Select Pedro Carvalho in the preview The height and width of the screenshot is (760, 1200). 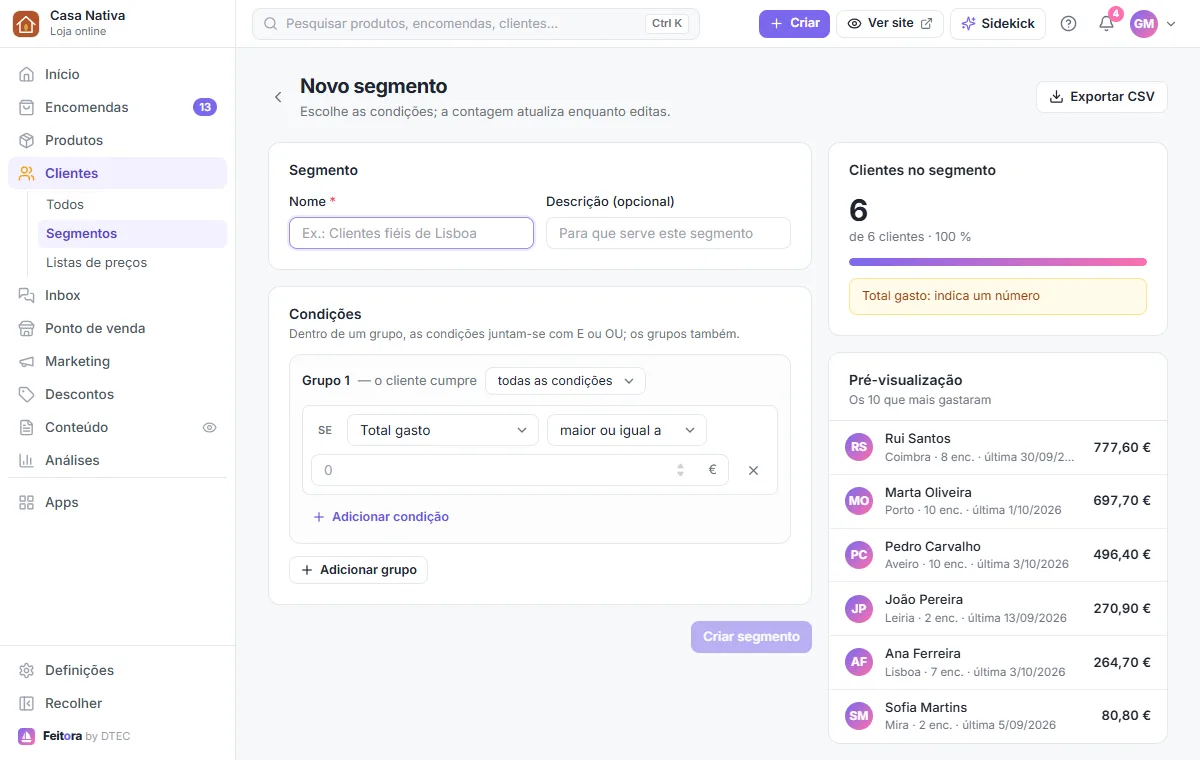(998, 555)
